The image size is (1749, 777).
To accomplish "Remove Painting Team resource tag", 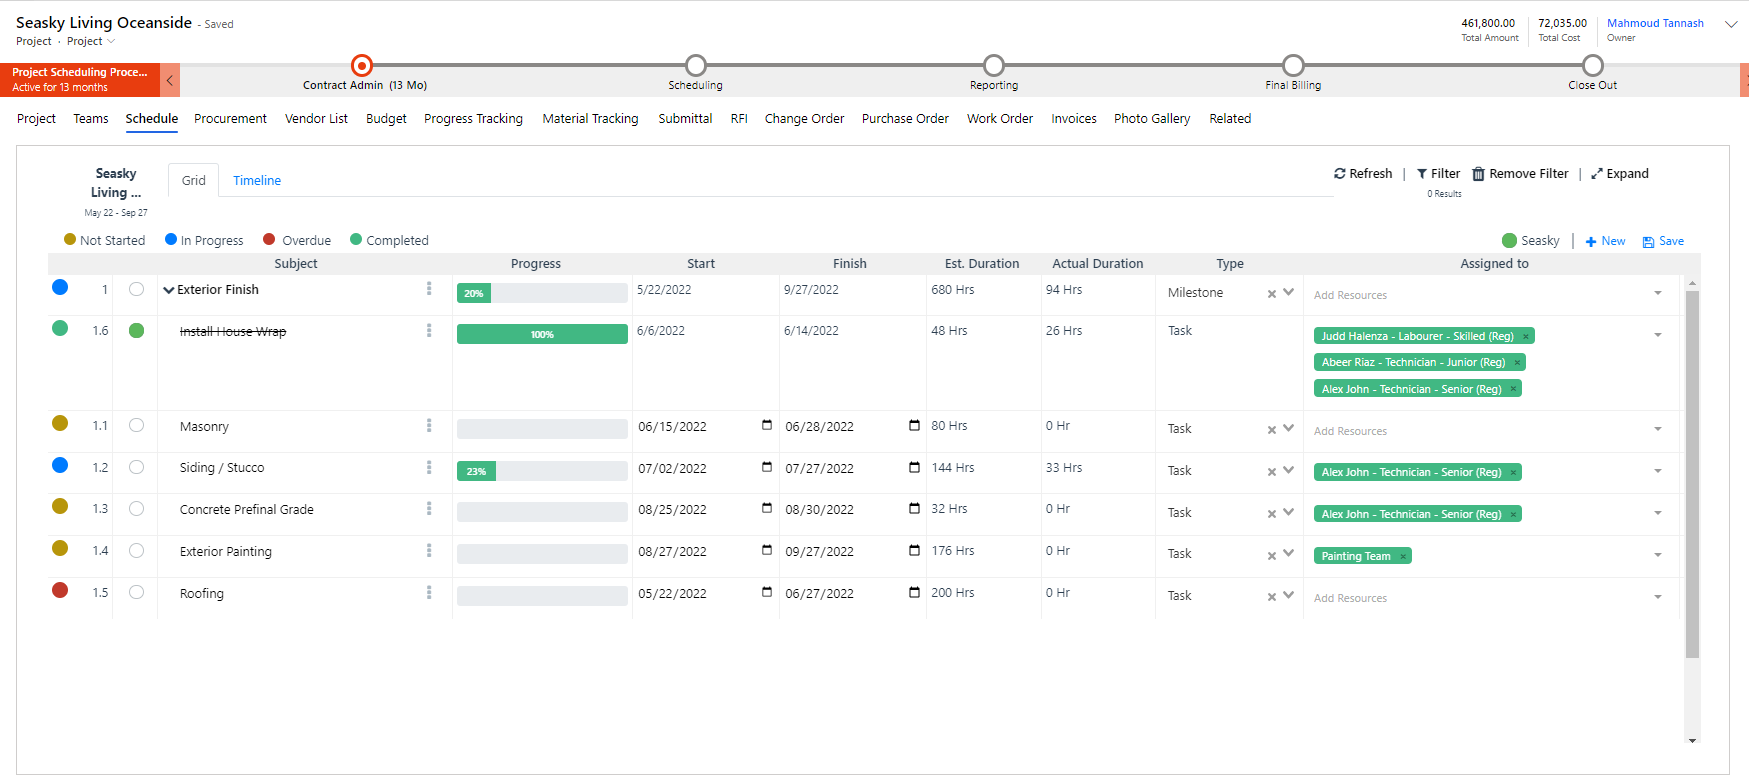I will 1403,557.
